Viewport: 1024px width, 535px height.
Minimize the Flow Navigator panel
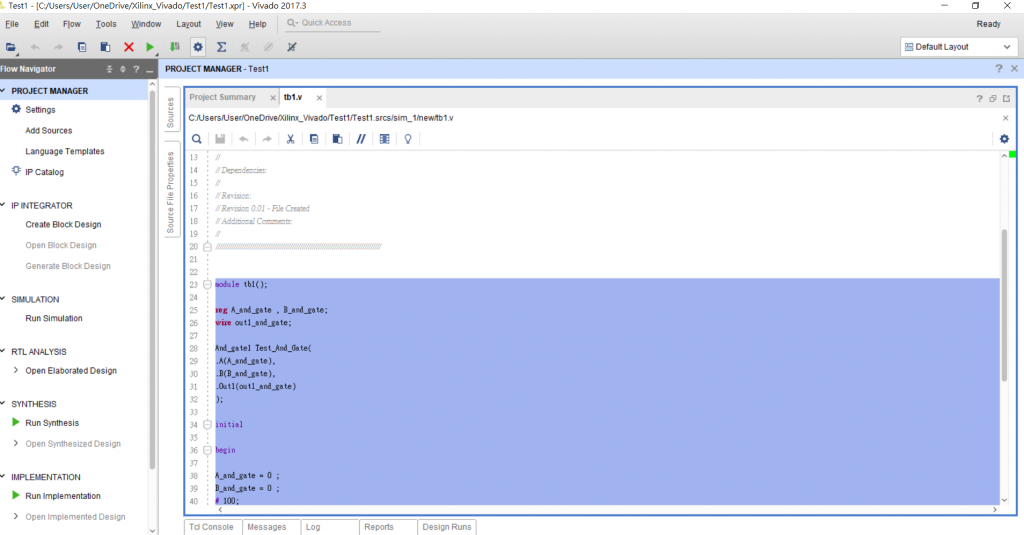[150, 69]
